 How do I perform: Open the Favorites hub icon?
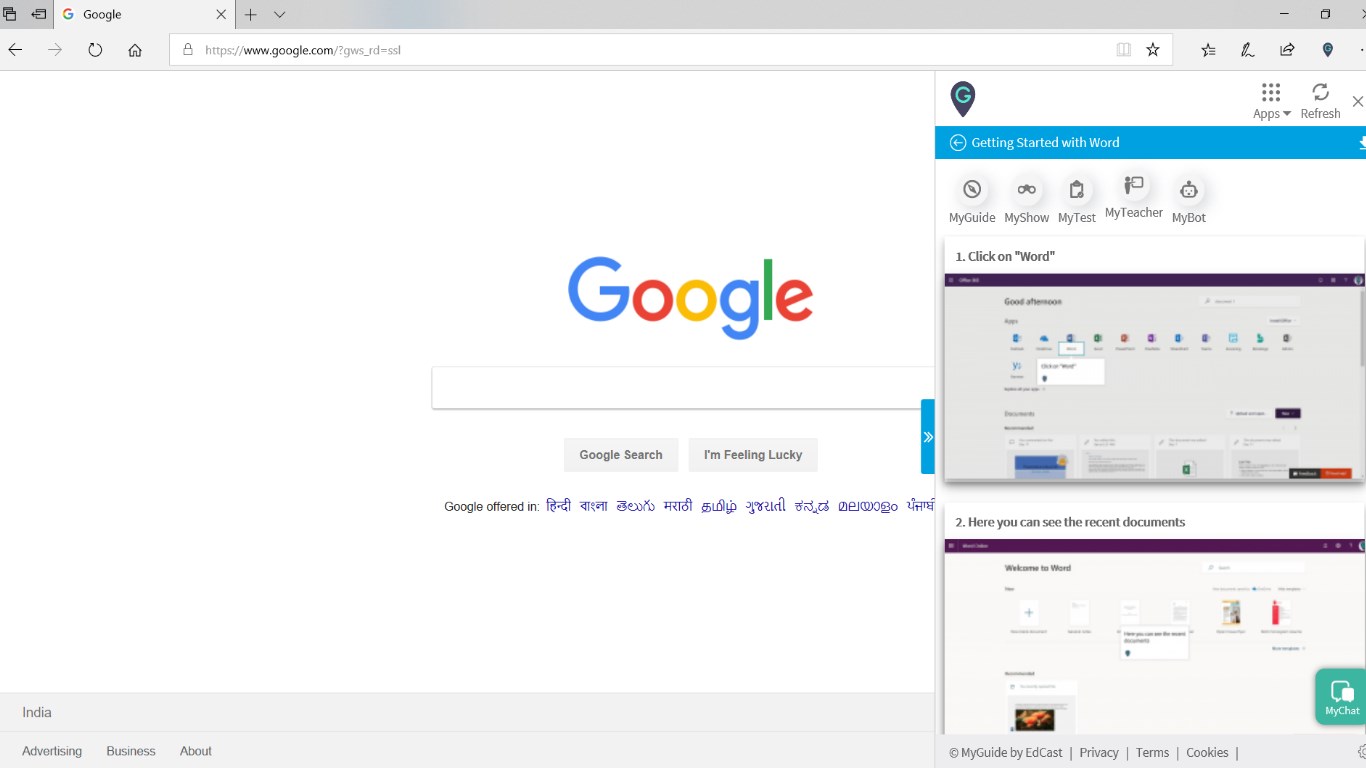pos(1209,50)
